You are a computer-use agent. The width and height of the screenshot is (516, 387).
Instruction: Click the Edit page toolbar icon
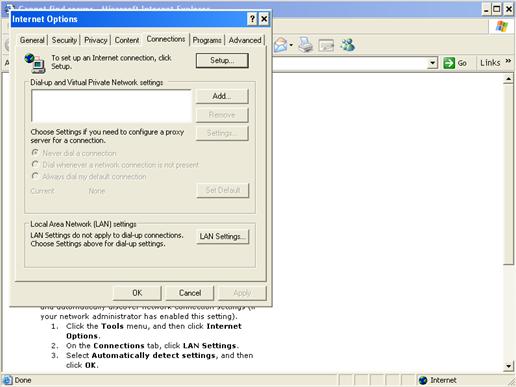point(326,45)
